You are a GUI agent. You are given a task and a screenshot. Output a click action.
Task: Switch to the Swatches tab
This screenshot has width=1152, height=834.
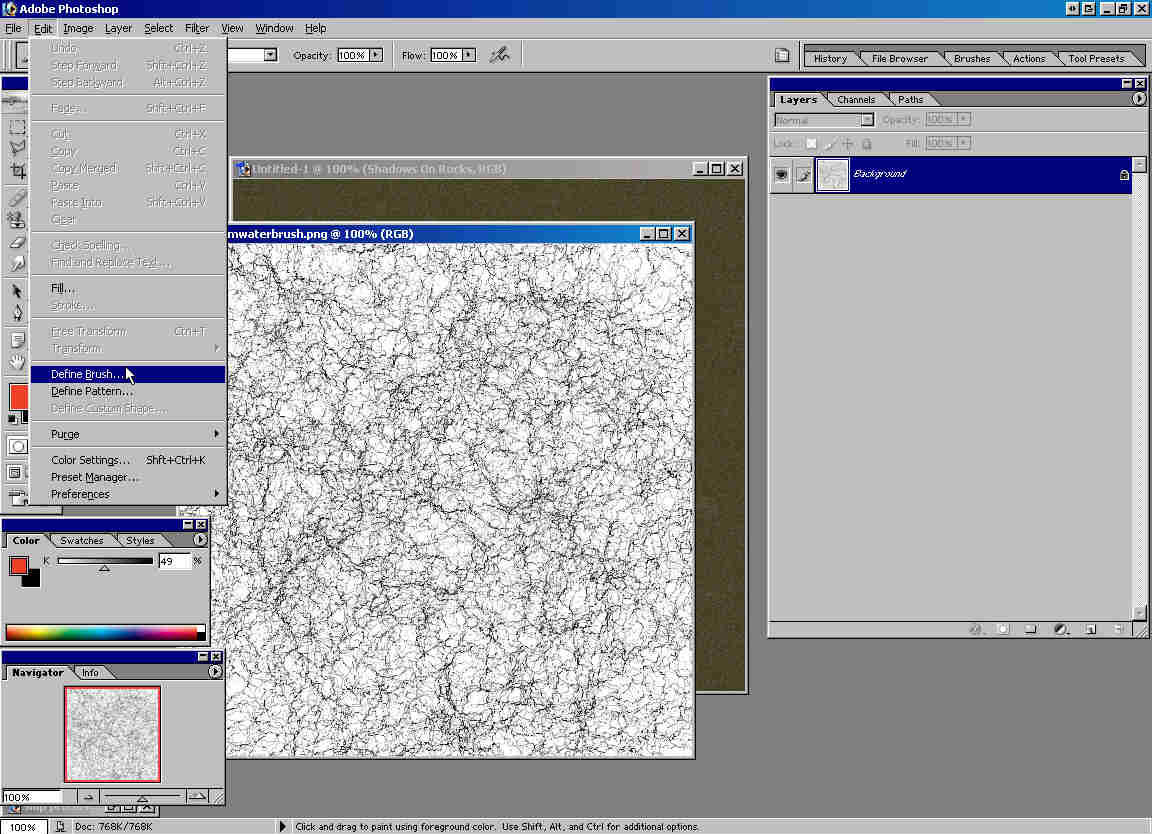[x=81, y=541]
